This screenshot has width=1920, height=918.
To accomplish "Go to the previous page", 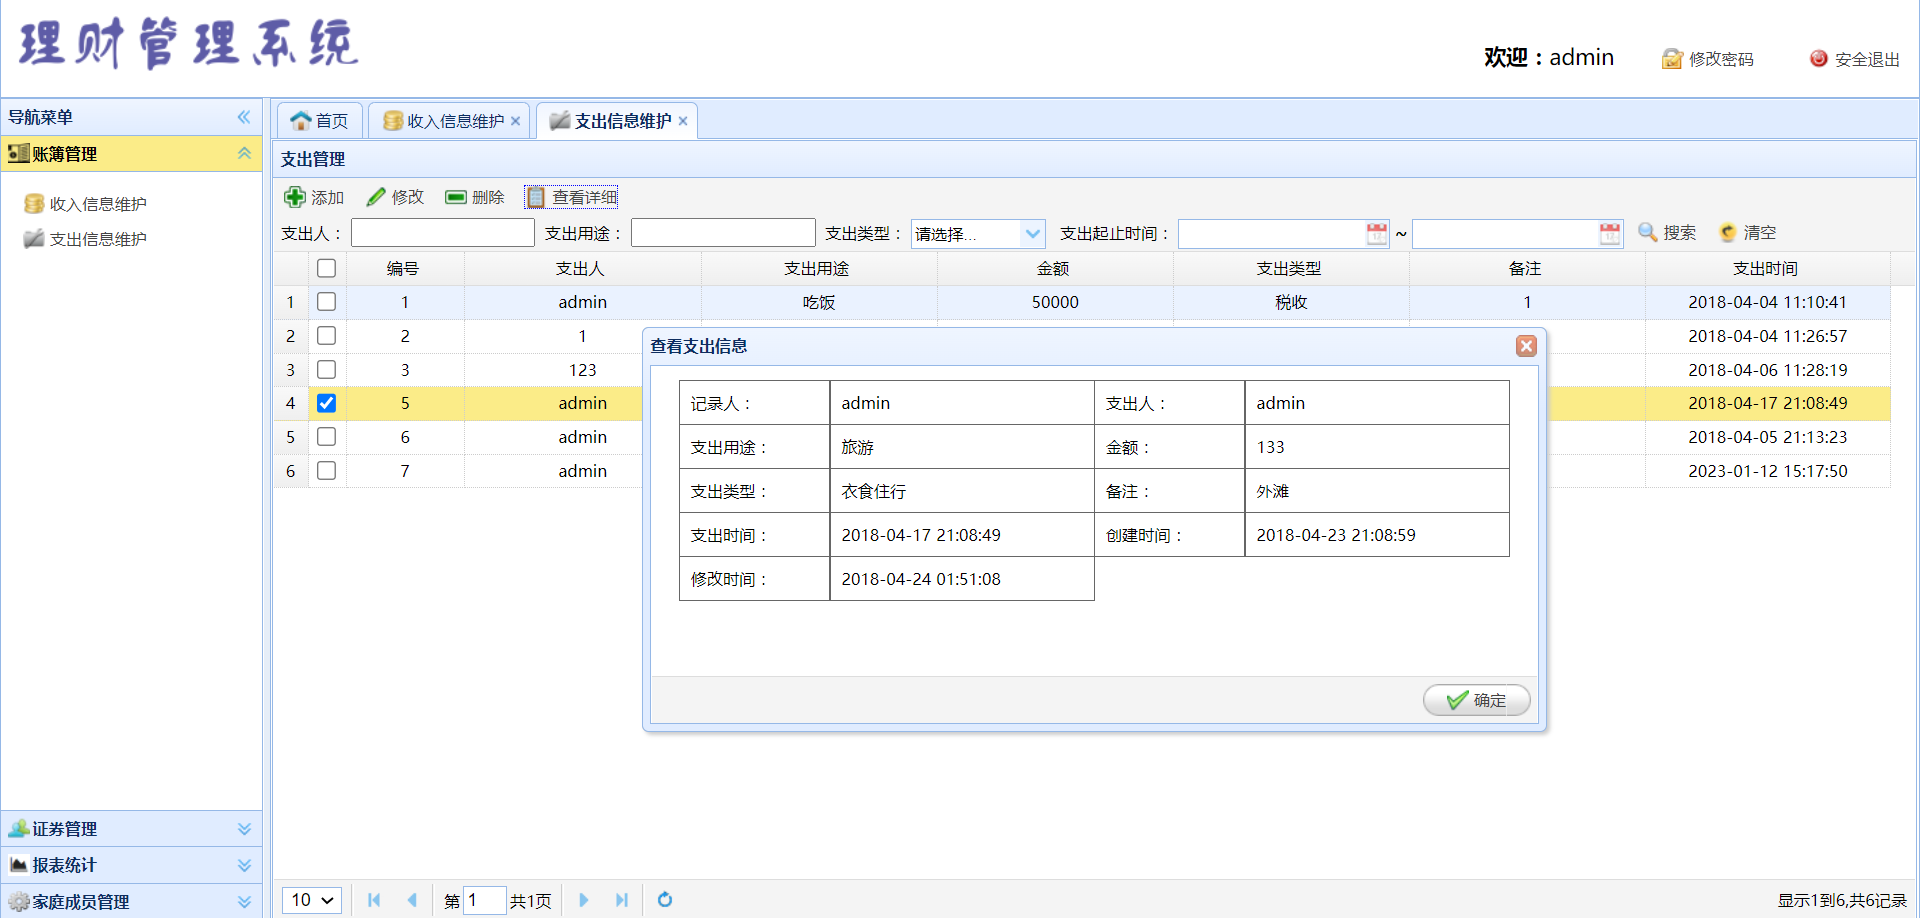I will pyautogui.click(x=412, y=900).
